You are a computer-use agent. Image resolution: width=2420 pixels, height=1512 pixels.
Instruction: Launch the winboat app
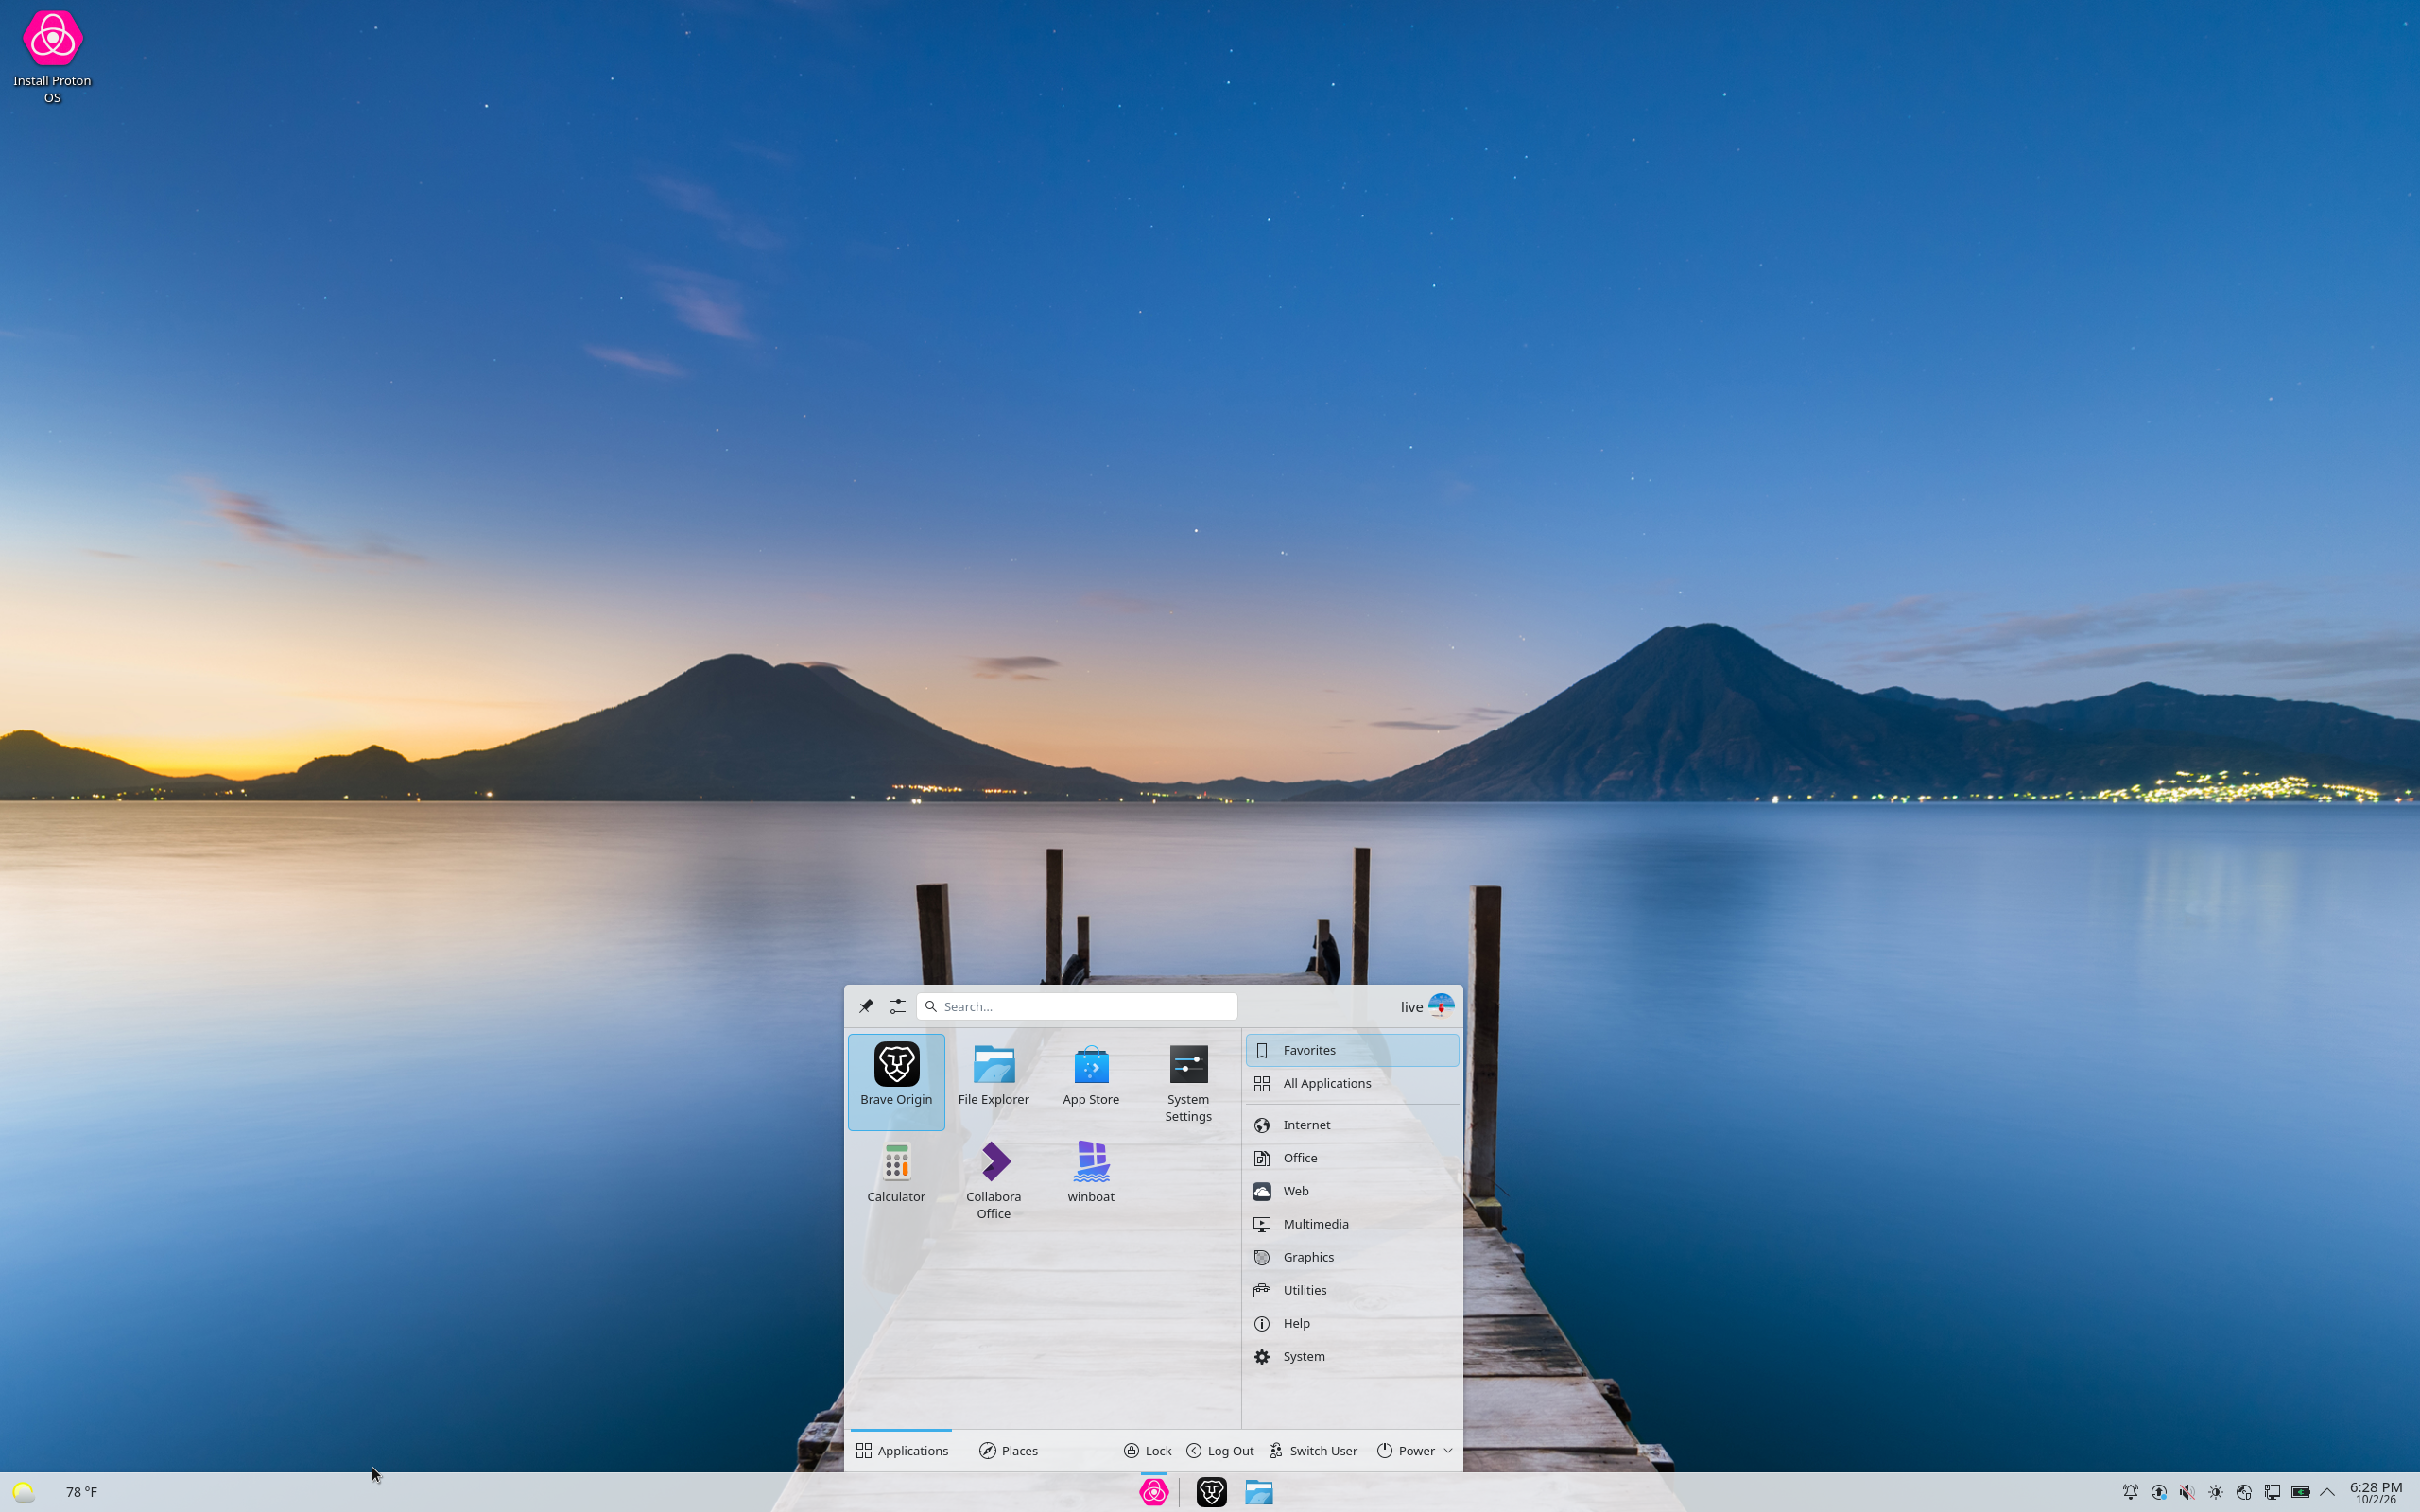1090,1178
